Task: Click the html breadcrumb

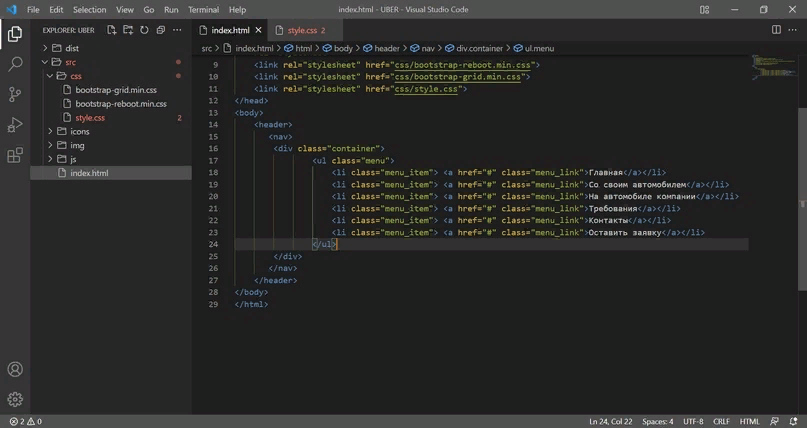Action: 304,48
